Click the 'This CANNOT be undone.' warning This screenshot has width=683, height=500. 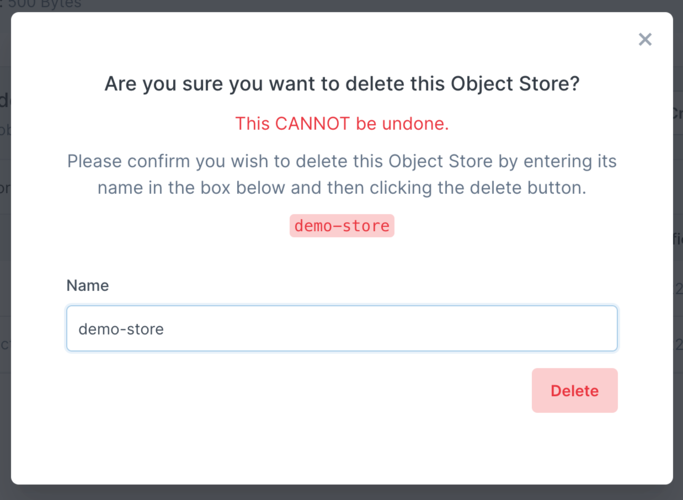click(342, 124)
